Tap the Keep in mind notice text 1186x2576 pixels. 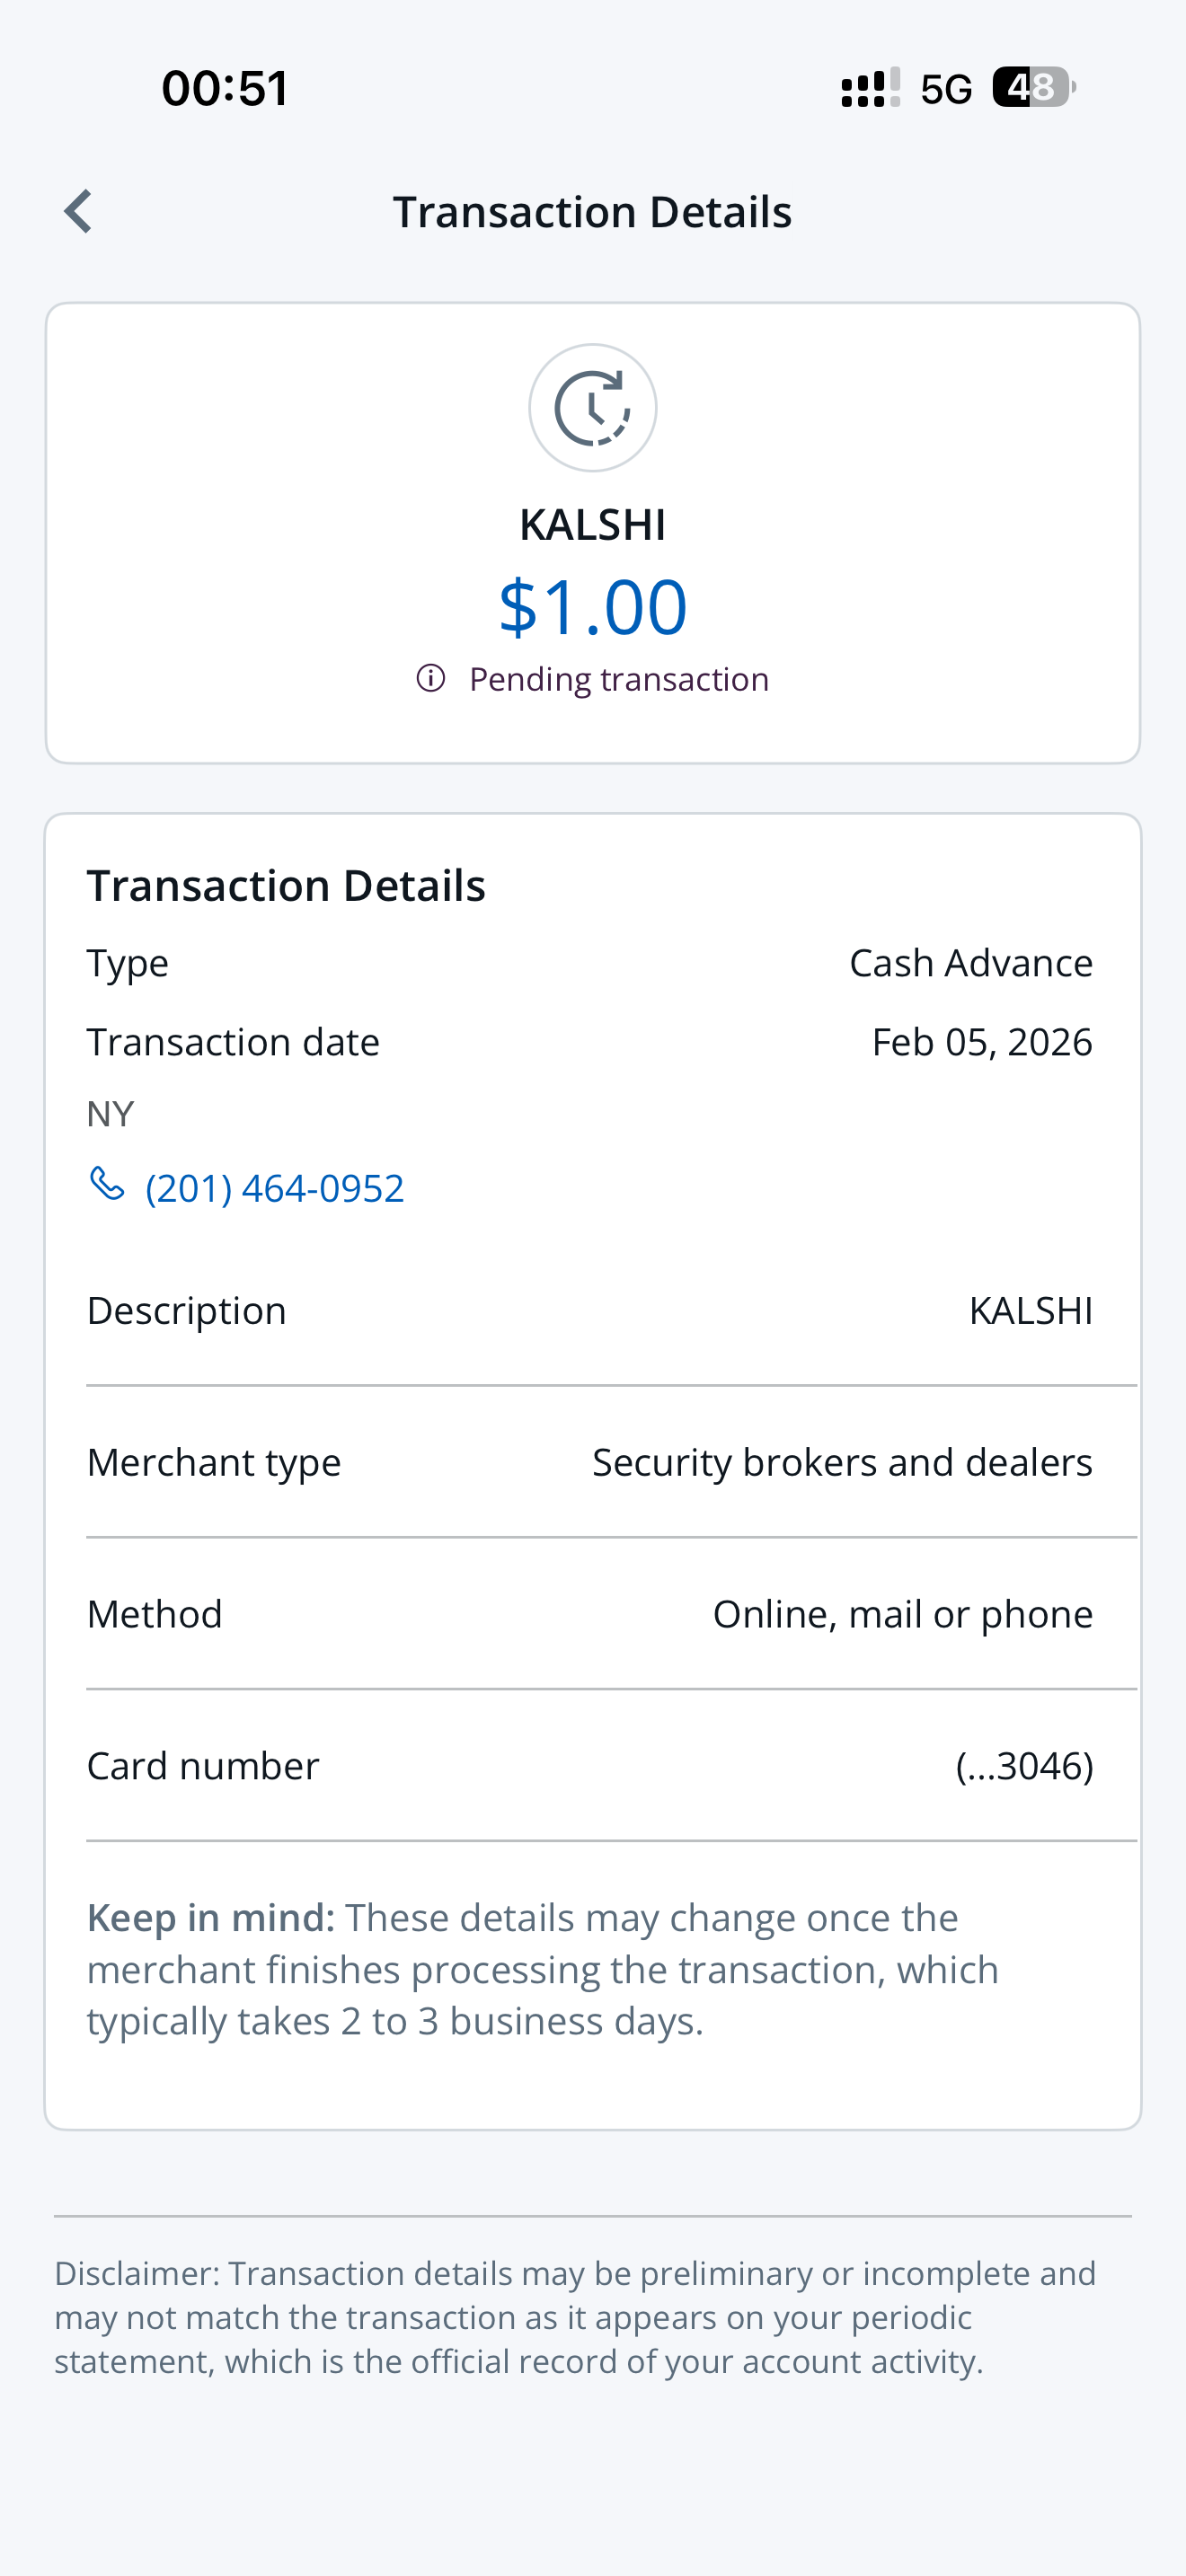coord(543,1969)
